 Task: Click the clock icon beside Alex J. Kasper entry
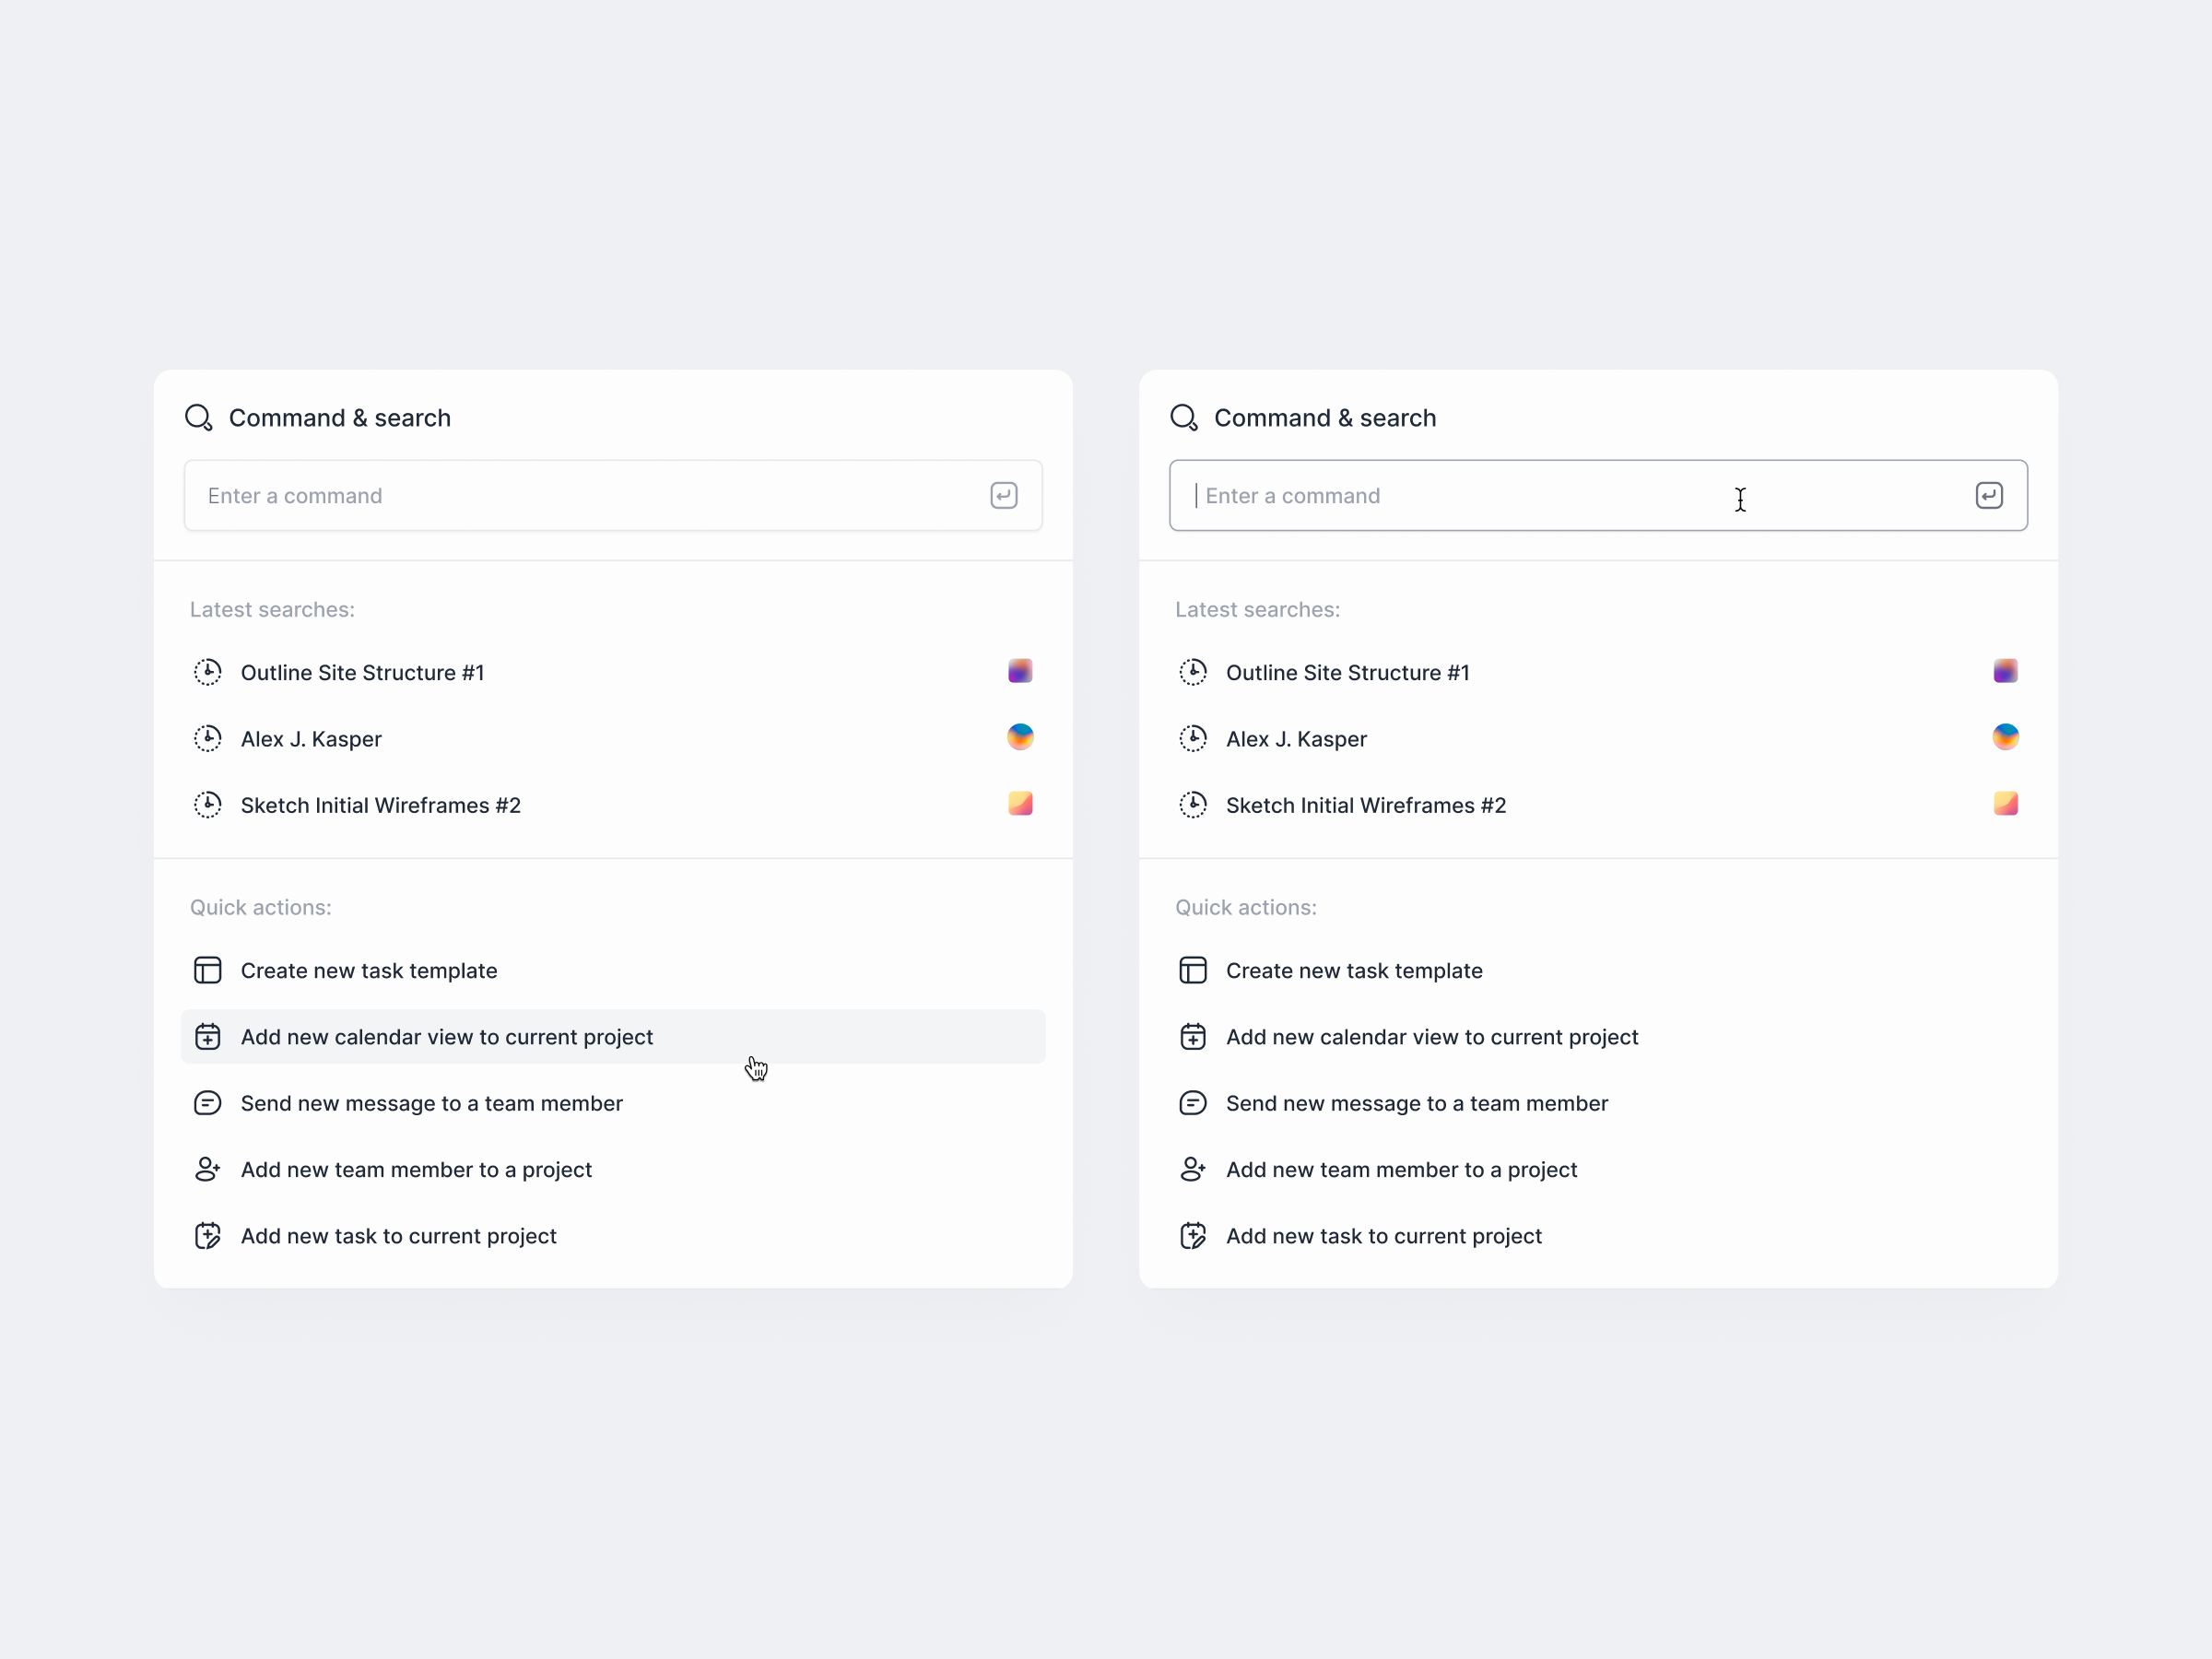[207, 738]
